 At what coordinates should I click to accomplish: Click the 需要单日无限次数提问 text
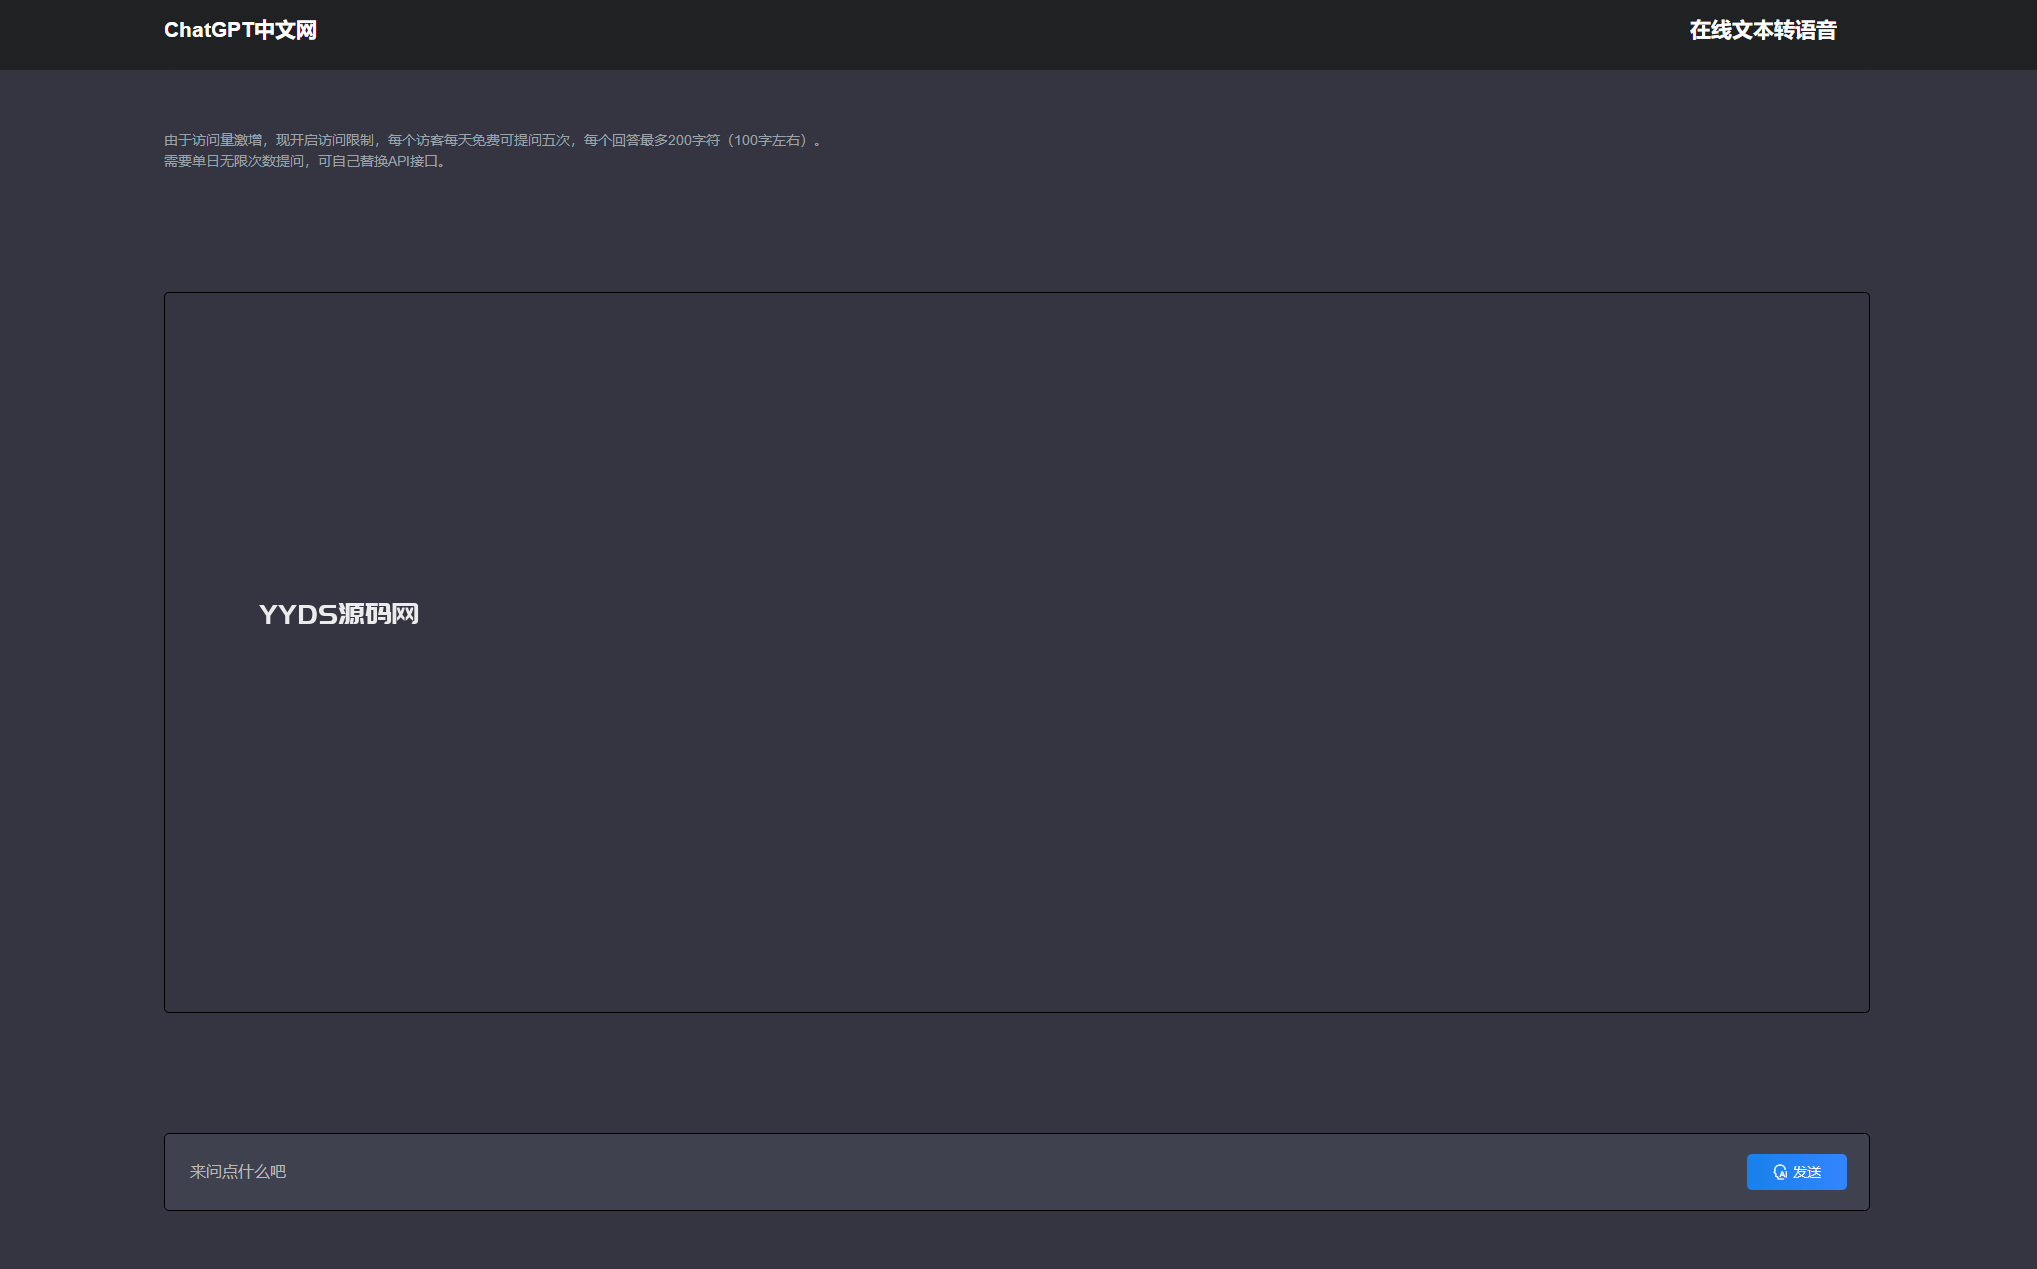point(234,161)
